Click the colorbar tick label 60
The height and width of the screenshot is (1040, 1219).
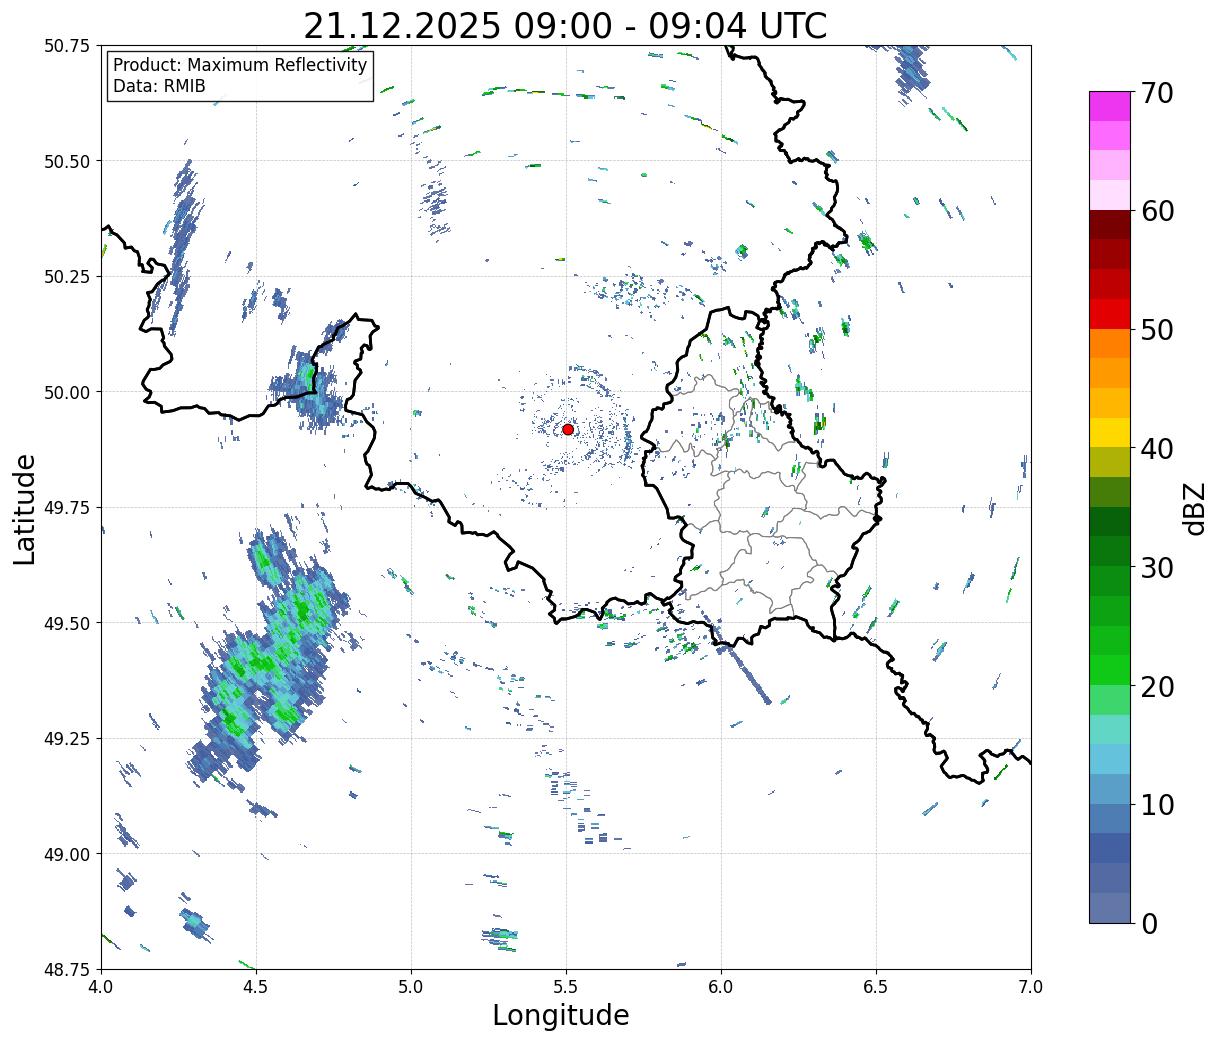pos(1157,211)
